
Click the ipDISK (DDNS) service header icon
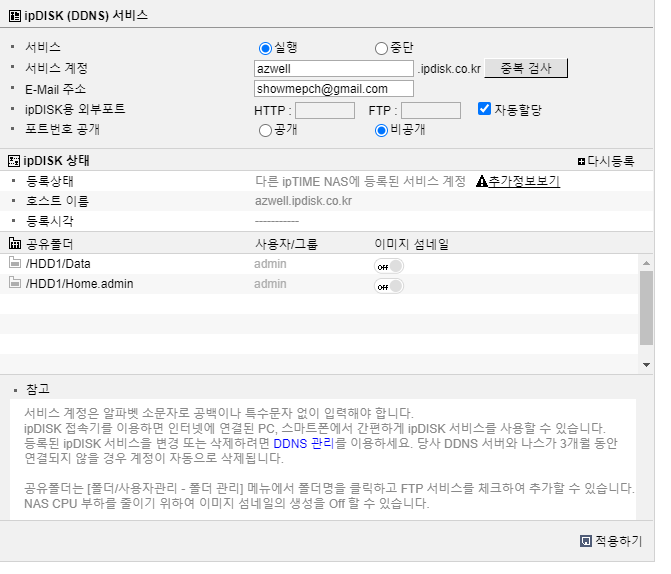(x=15, y=16)
